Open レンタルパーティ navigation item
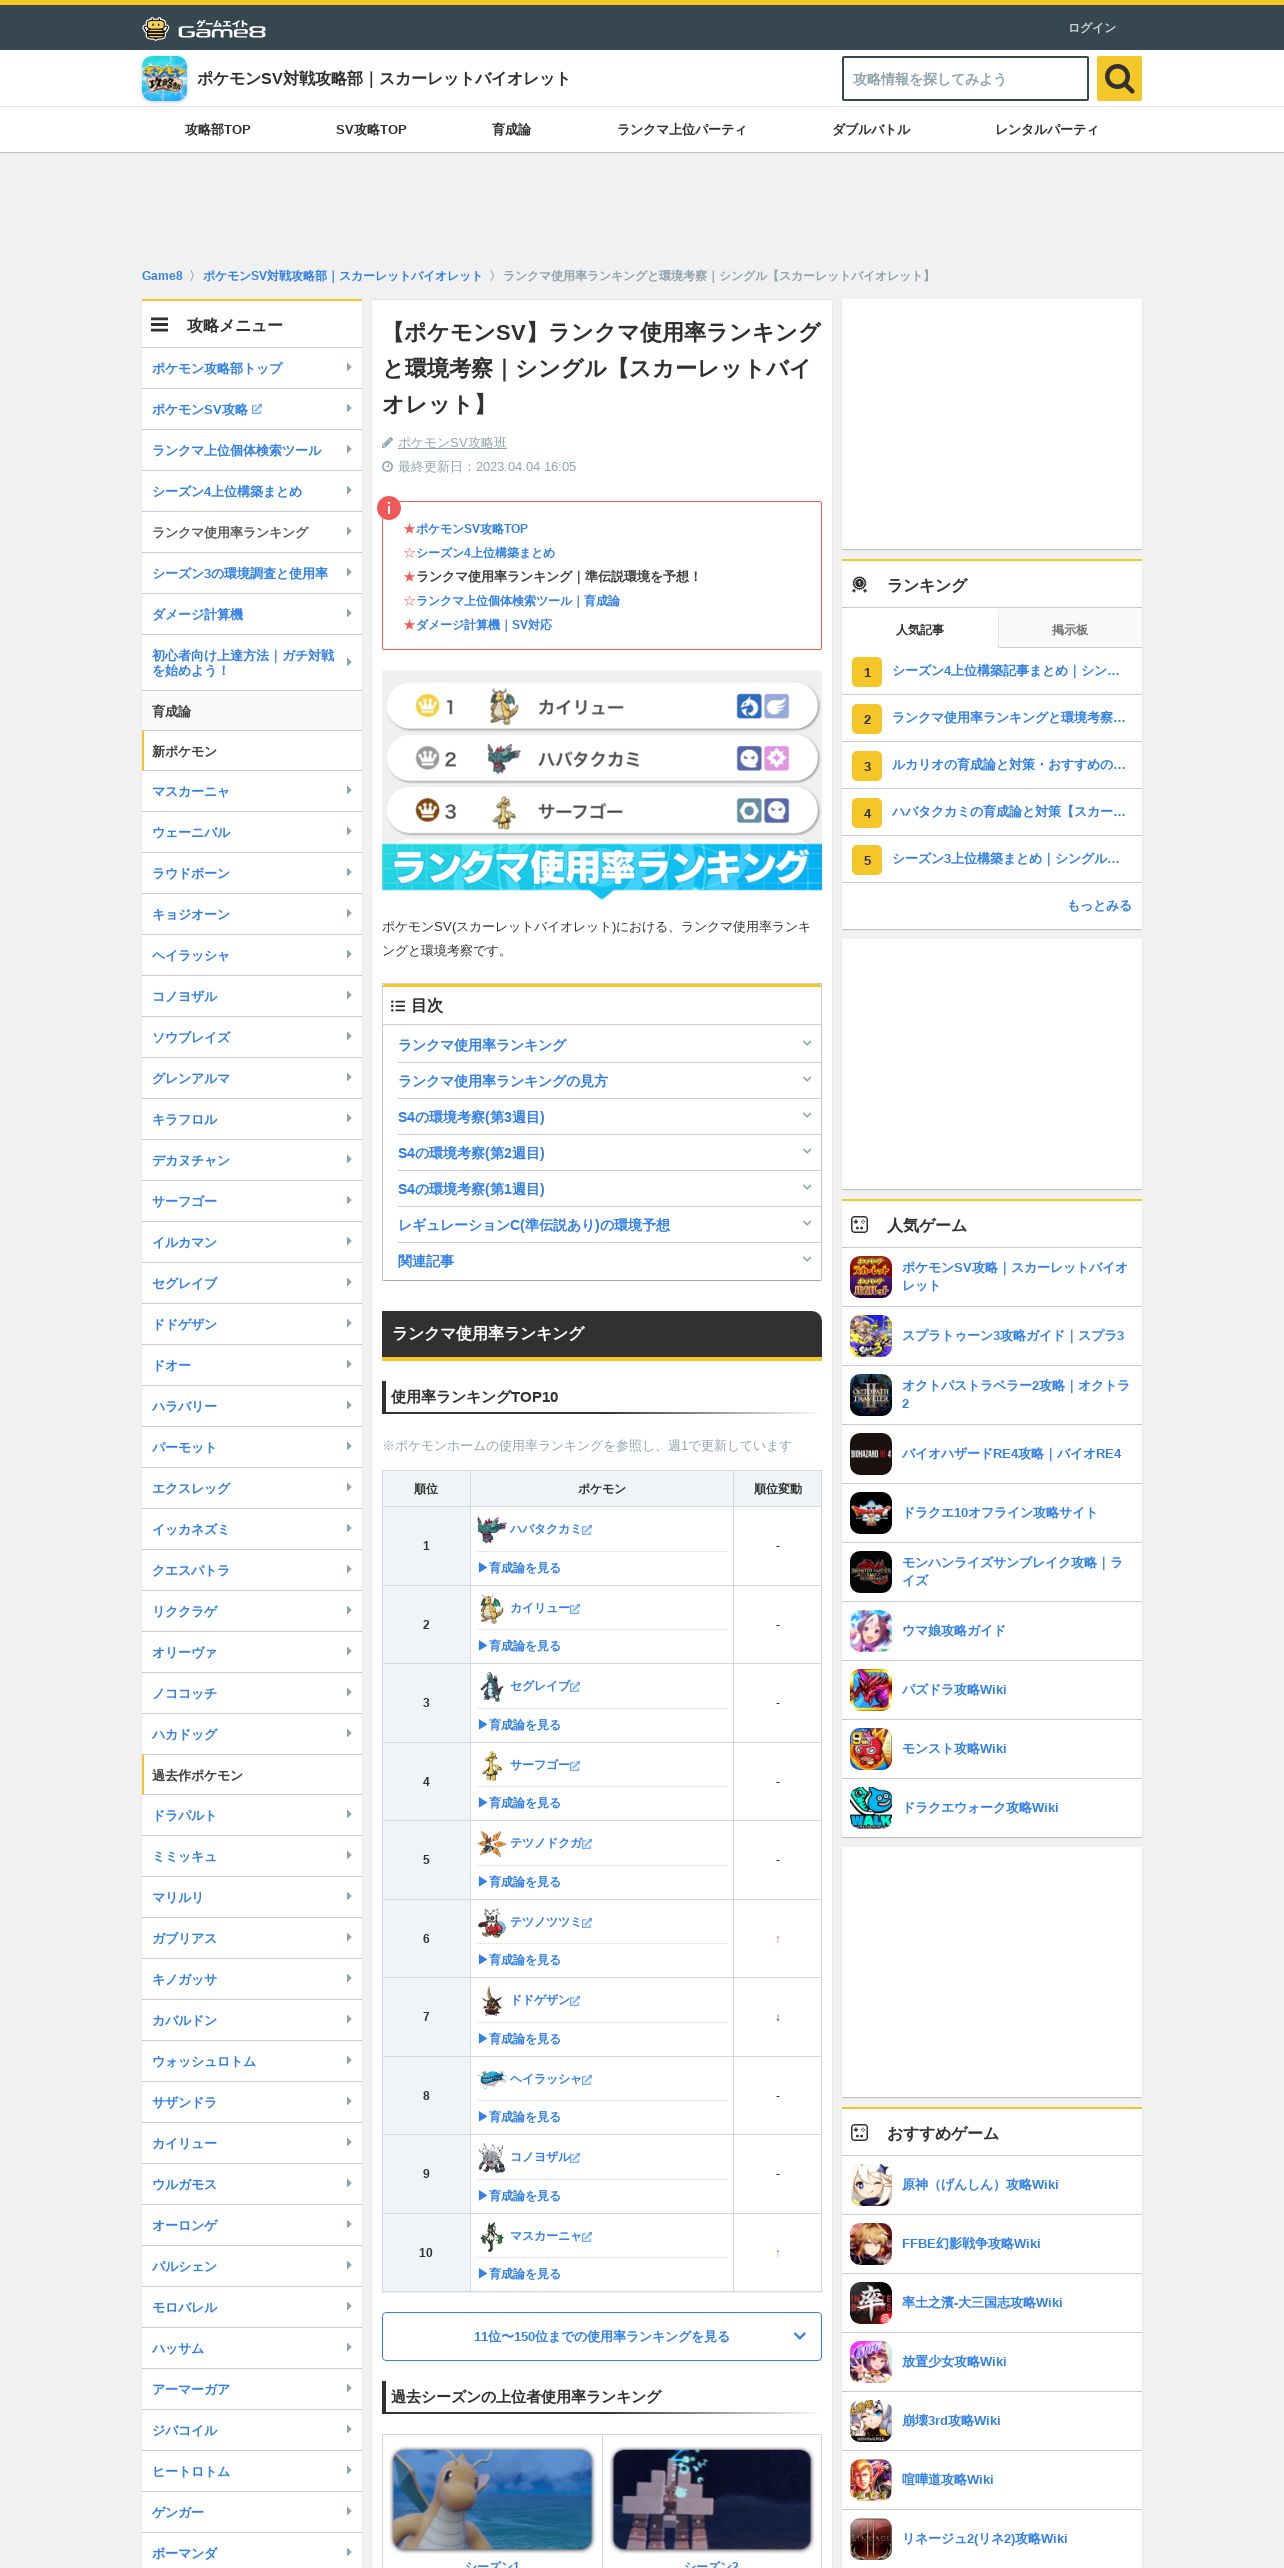 point(1046,129)
